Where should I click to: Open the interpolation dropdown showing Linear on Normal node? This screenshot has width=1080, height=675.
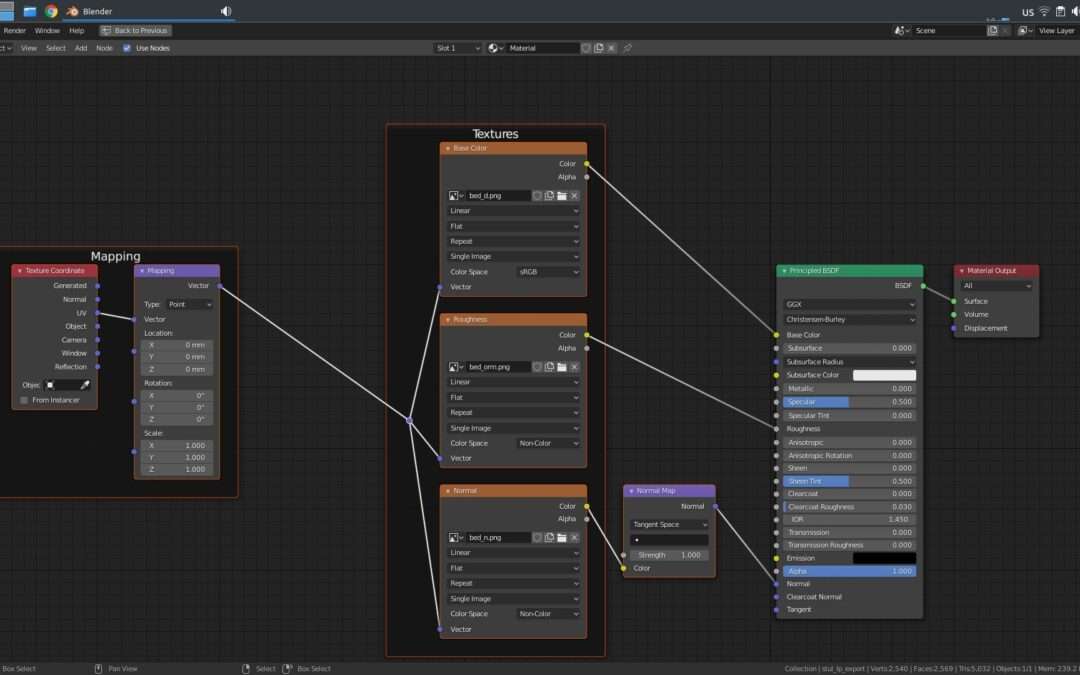point(513,552)
